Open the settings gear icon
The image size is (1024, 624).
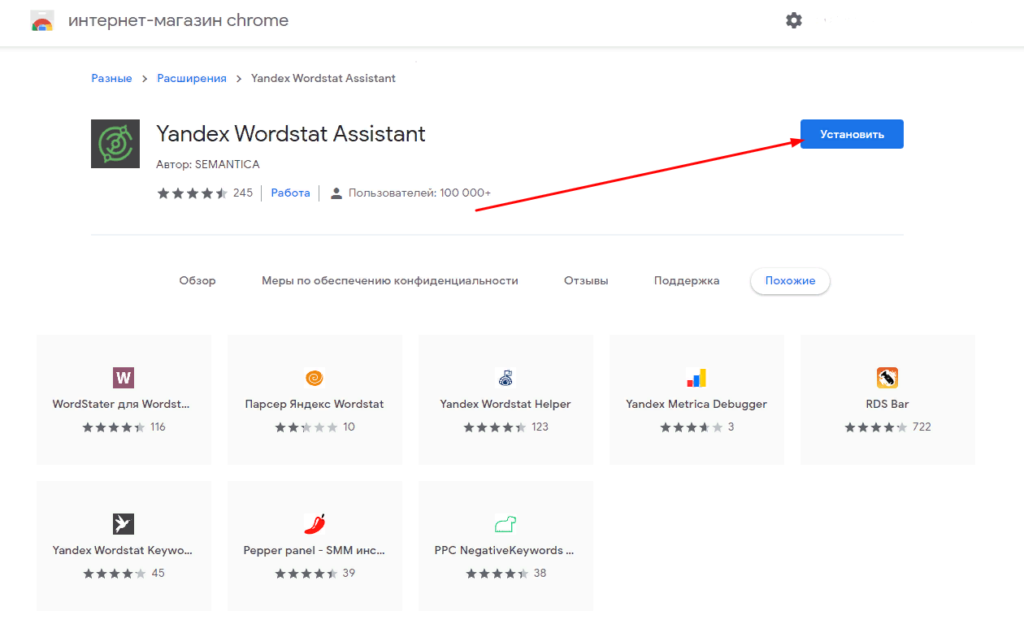(793, 20)
